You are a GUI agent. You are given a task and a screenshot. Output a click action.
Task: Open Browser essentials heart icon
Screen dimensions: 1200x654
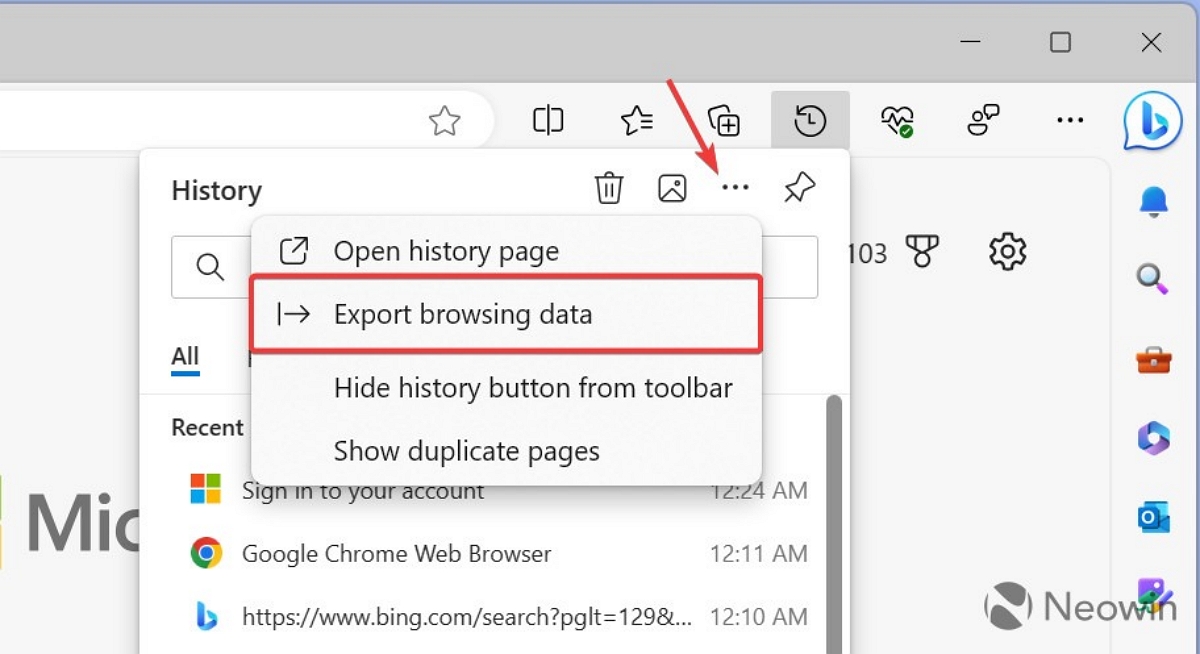(x=896, y=121)
